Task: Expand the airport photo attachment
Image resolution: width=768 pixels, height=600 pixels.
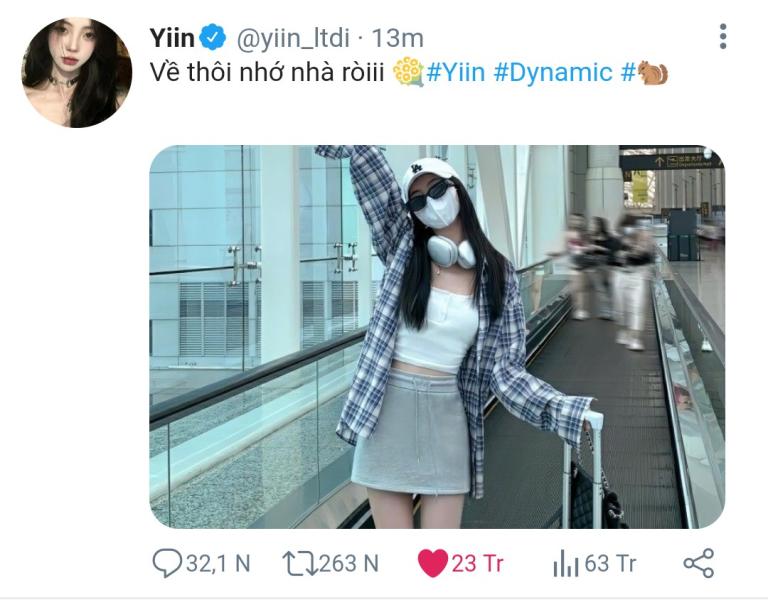Action: (x=437, y=336)
